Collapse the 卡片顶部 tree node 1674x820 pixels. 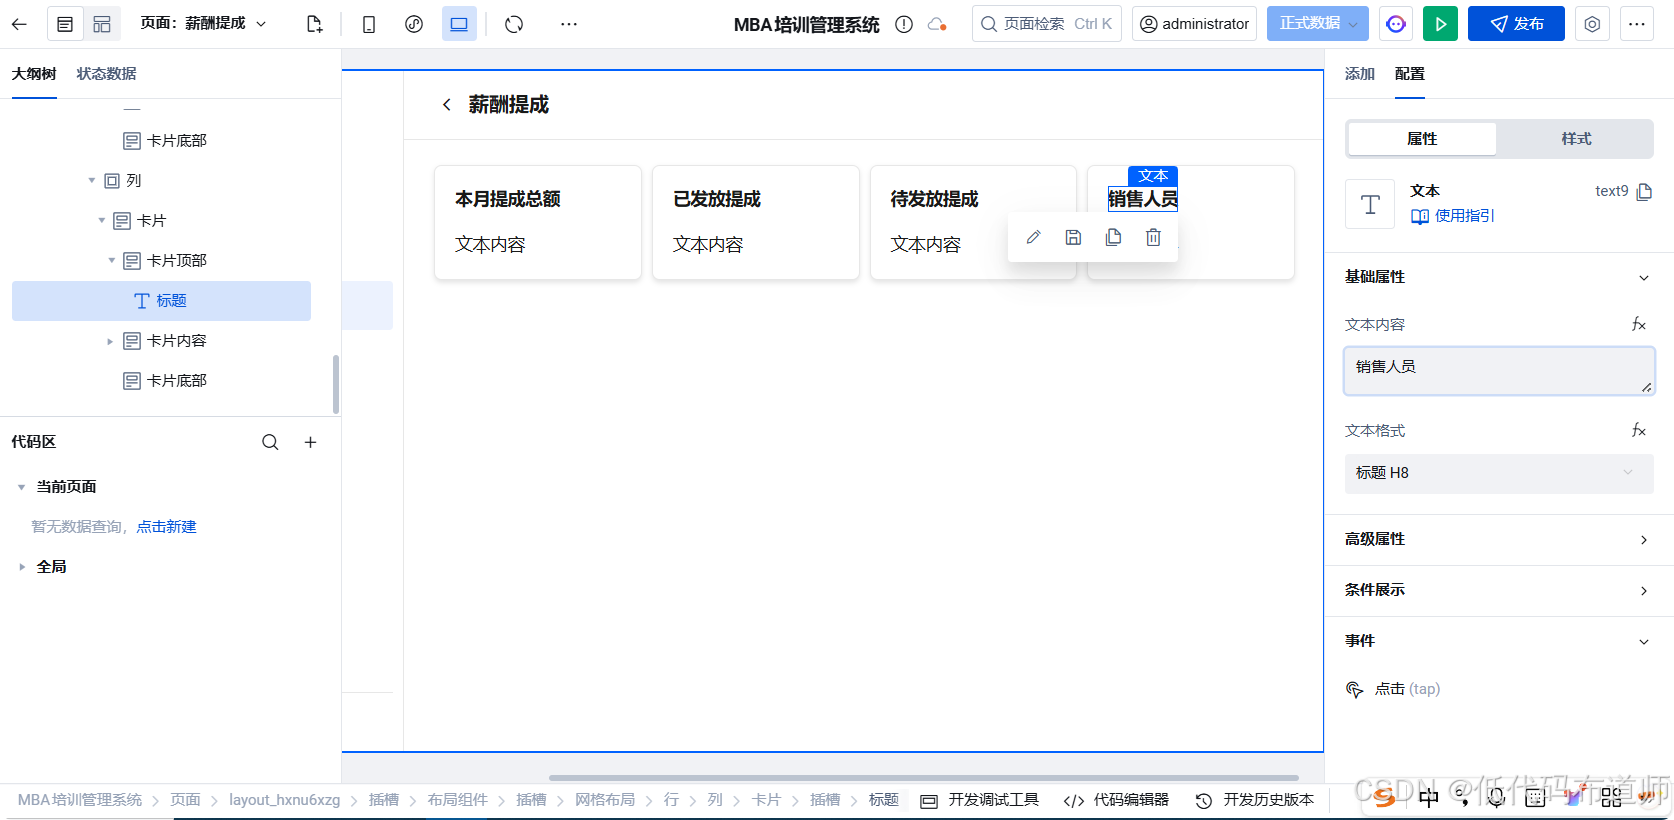(112, 261)
